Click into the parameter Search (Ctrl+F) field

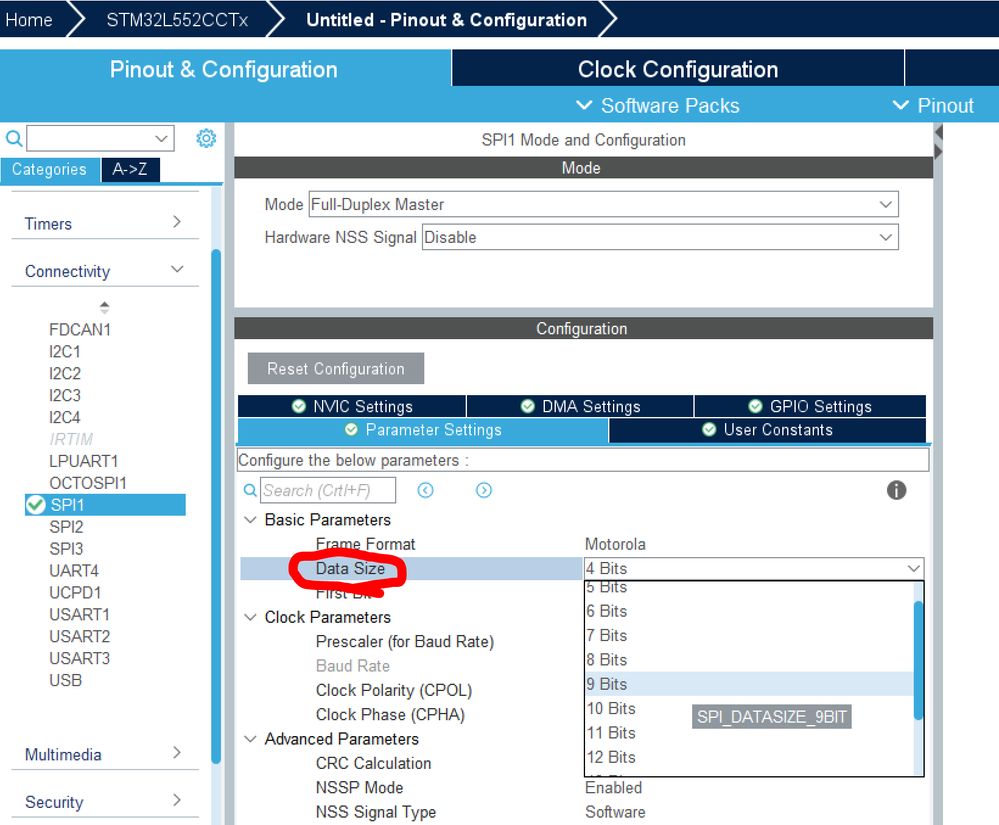coord(327,490)
